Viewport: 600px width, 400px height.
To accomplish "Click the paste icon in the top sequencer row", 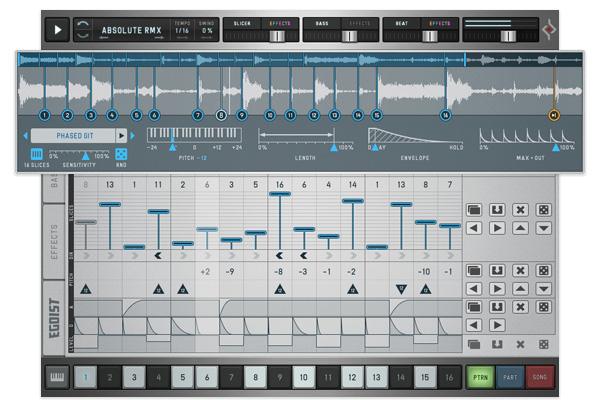I will 497,210.
